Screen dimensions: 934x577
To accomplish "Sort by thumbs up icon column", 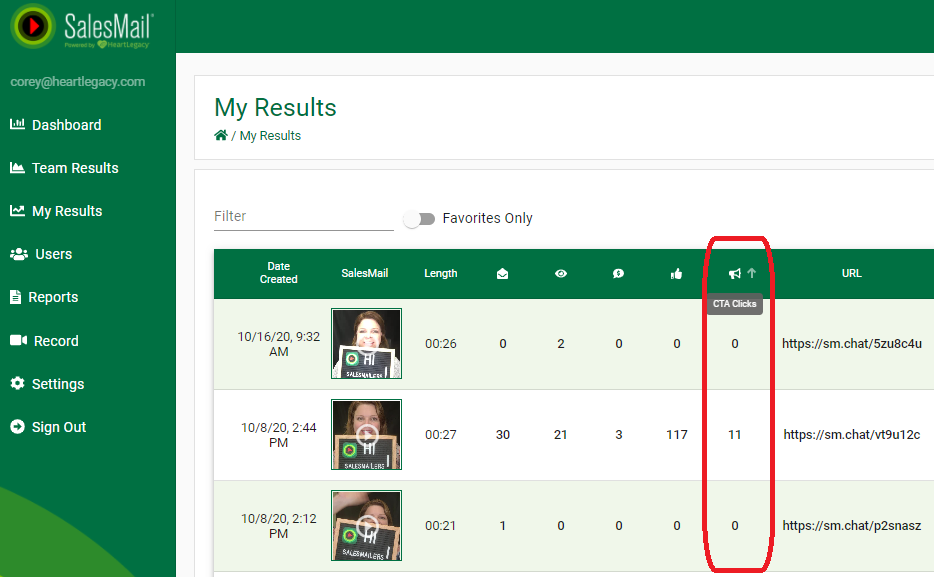I will [676, 274].
